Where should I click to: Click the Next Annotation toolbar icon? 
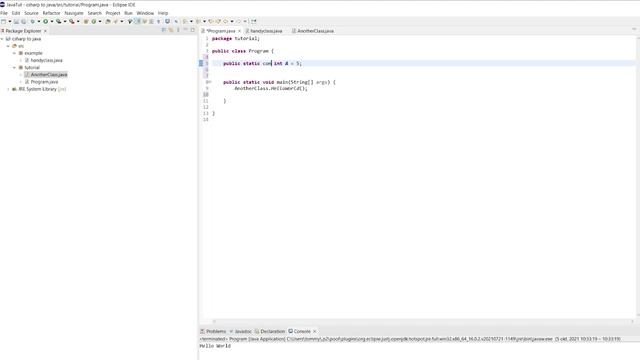click(185, 21)
